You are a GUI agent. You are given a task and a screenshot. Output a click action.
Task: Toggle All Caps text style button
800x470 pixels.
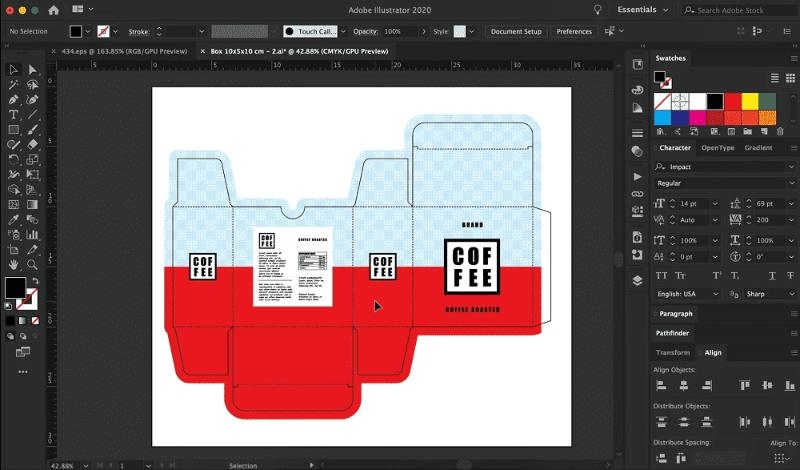tap(662, 274)
